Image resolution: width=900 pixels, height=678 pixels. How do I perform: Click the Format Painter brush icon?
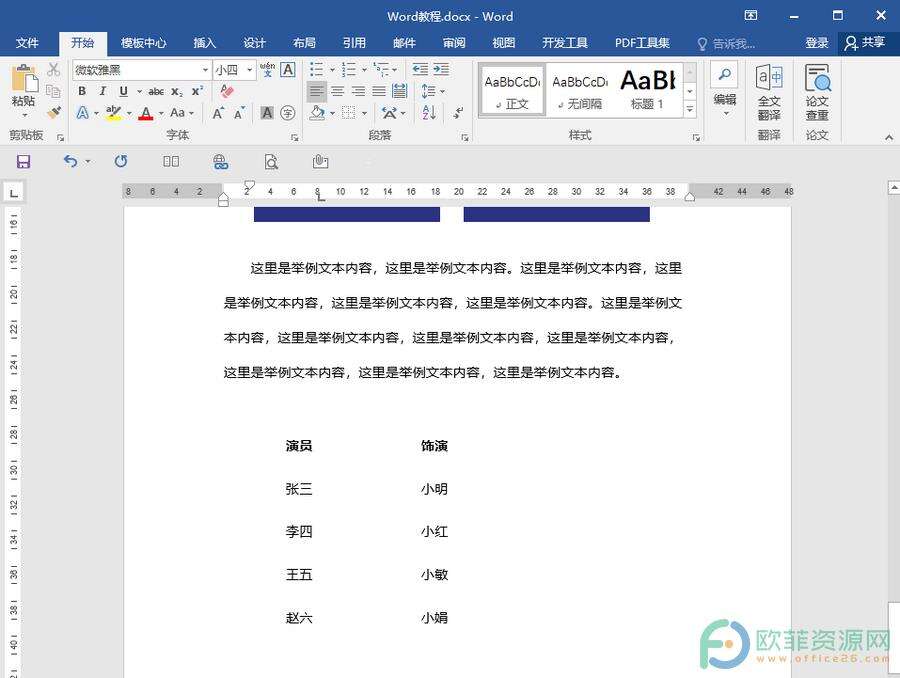pos(54,113)
